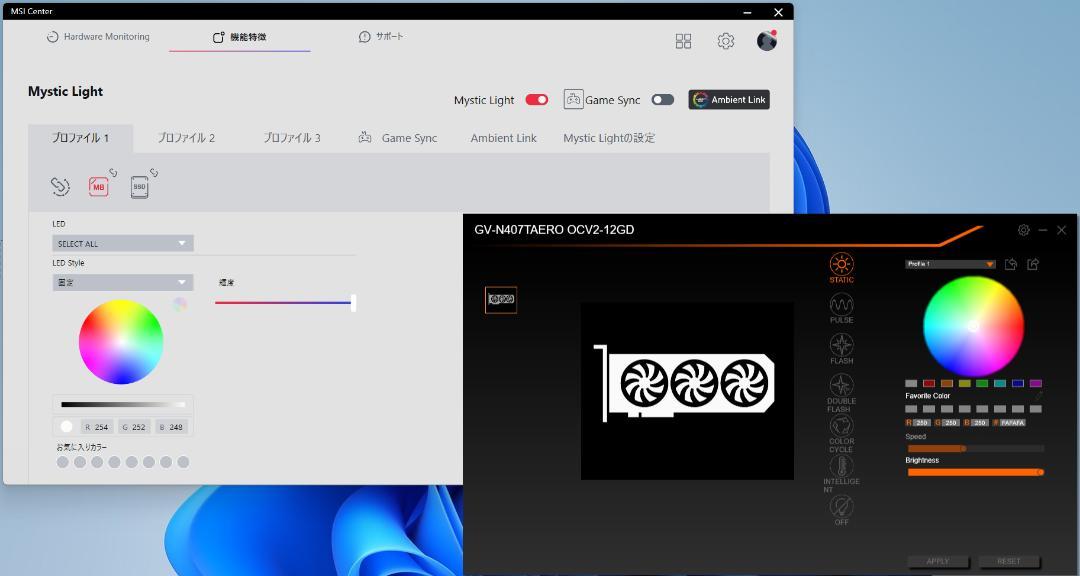
Task: Open the Ambient Link tab
Action: coord(503,138)
